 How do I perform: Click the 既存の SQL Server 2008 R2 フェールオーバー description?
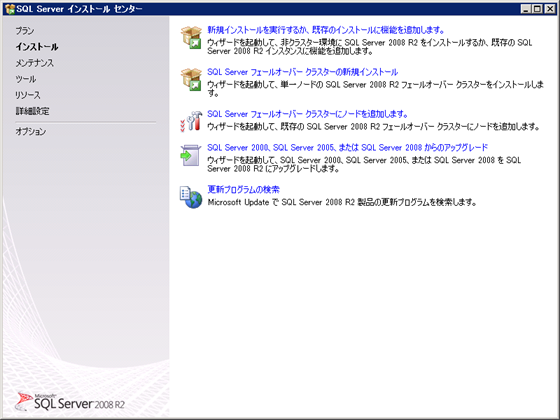(373, 127)
